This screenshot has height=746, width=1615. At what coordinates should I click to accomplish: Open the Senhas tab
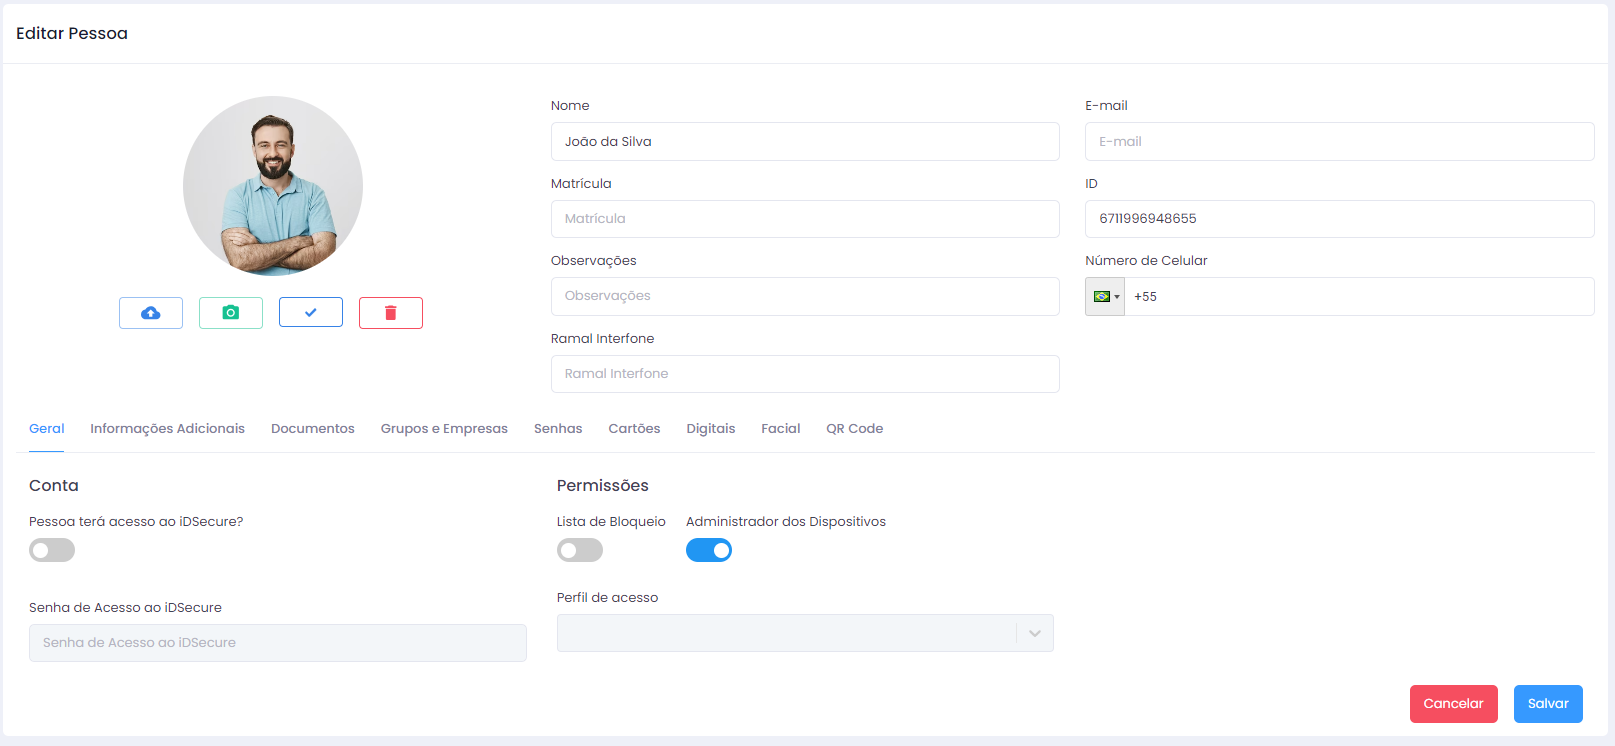pos(558,429)
